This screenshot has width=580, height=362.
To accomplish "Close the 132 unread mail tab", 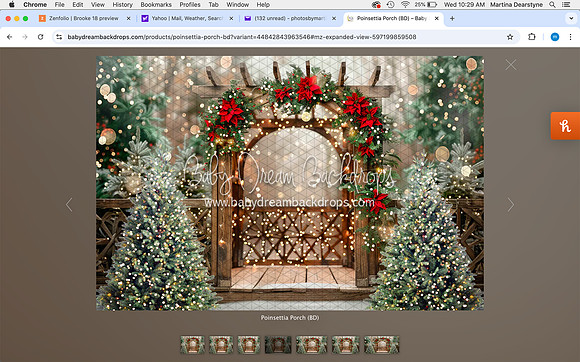I will [x=334, y=18].
